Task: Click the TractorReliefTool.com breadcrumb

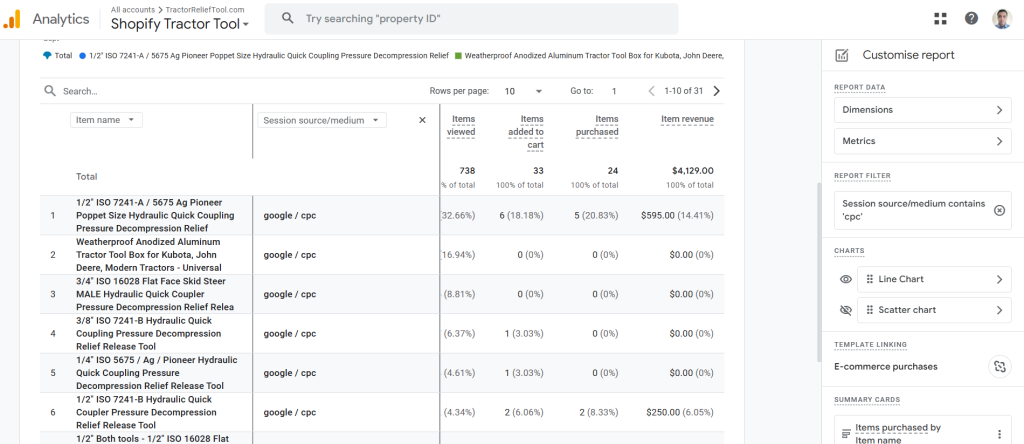Action: click(x=205, y=10)
